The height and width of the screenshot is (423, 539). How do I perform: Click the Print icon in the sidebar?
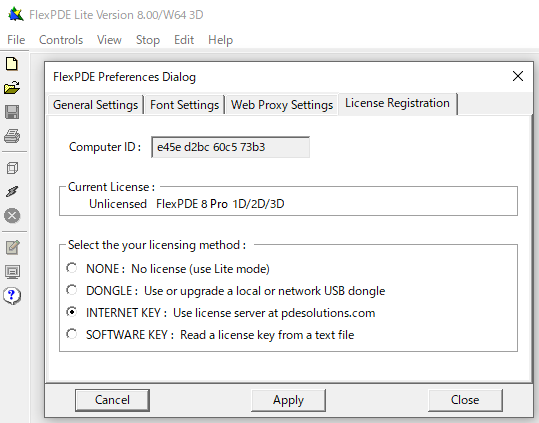pyautogui.click(x=12, y=136)
